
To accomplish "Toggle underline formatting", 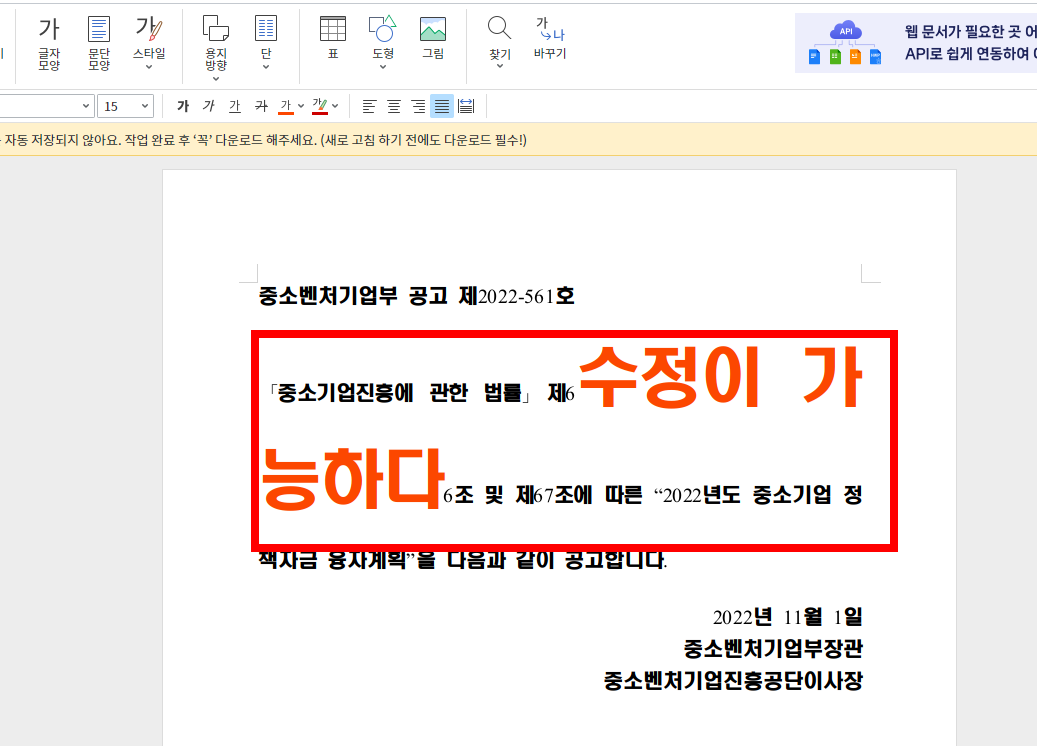I will click(x=232, y=105).
